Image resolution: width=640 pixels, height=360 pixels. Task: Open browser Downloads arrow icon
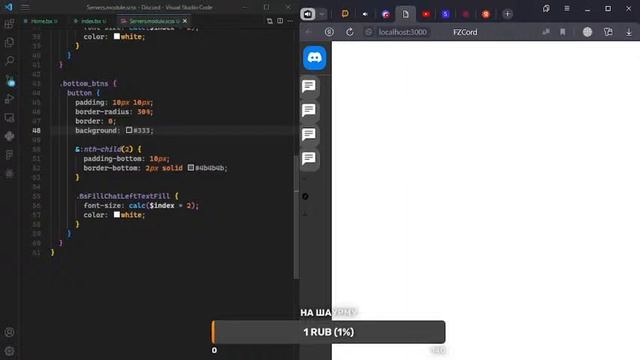point(629,32)
